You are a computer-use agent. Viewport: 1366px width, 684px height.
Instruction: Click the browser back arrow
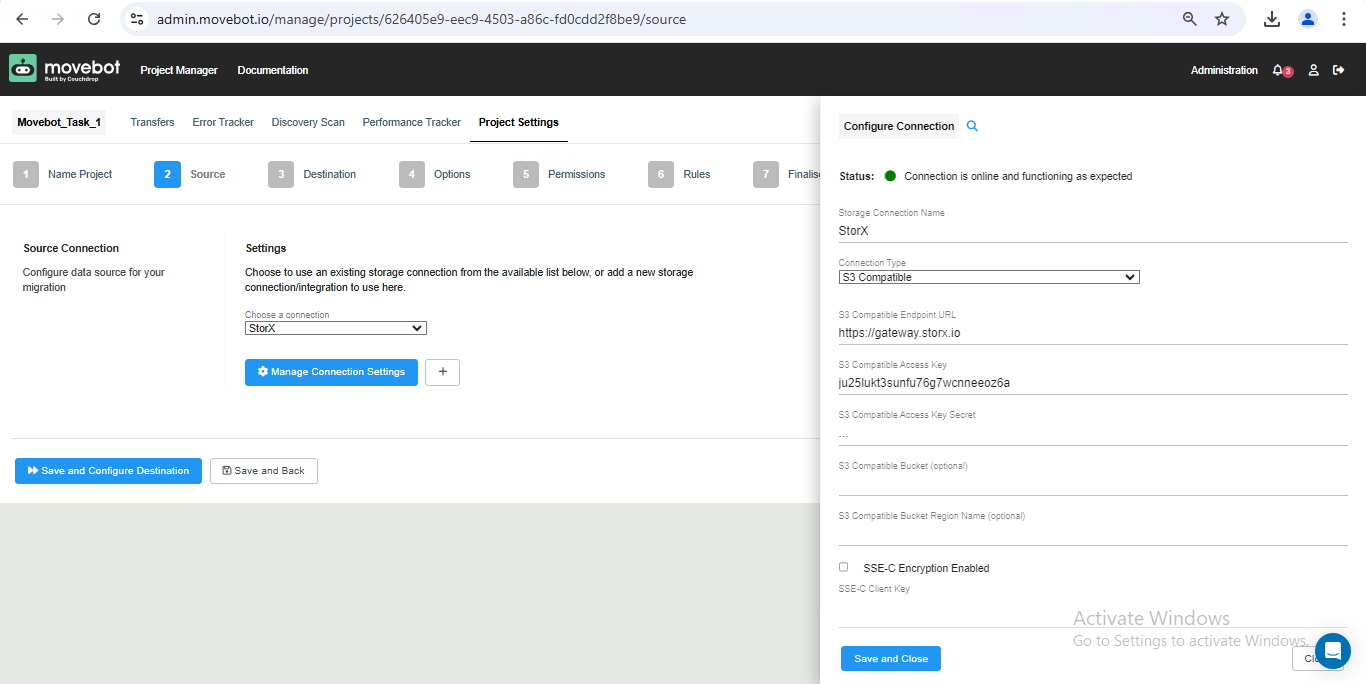[x=22, y=19]
